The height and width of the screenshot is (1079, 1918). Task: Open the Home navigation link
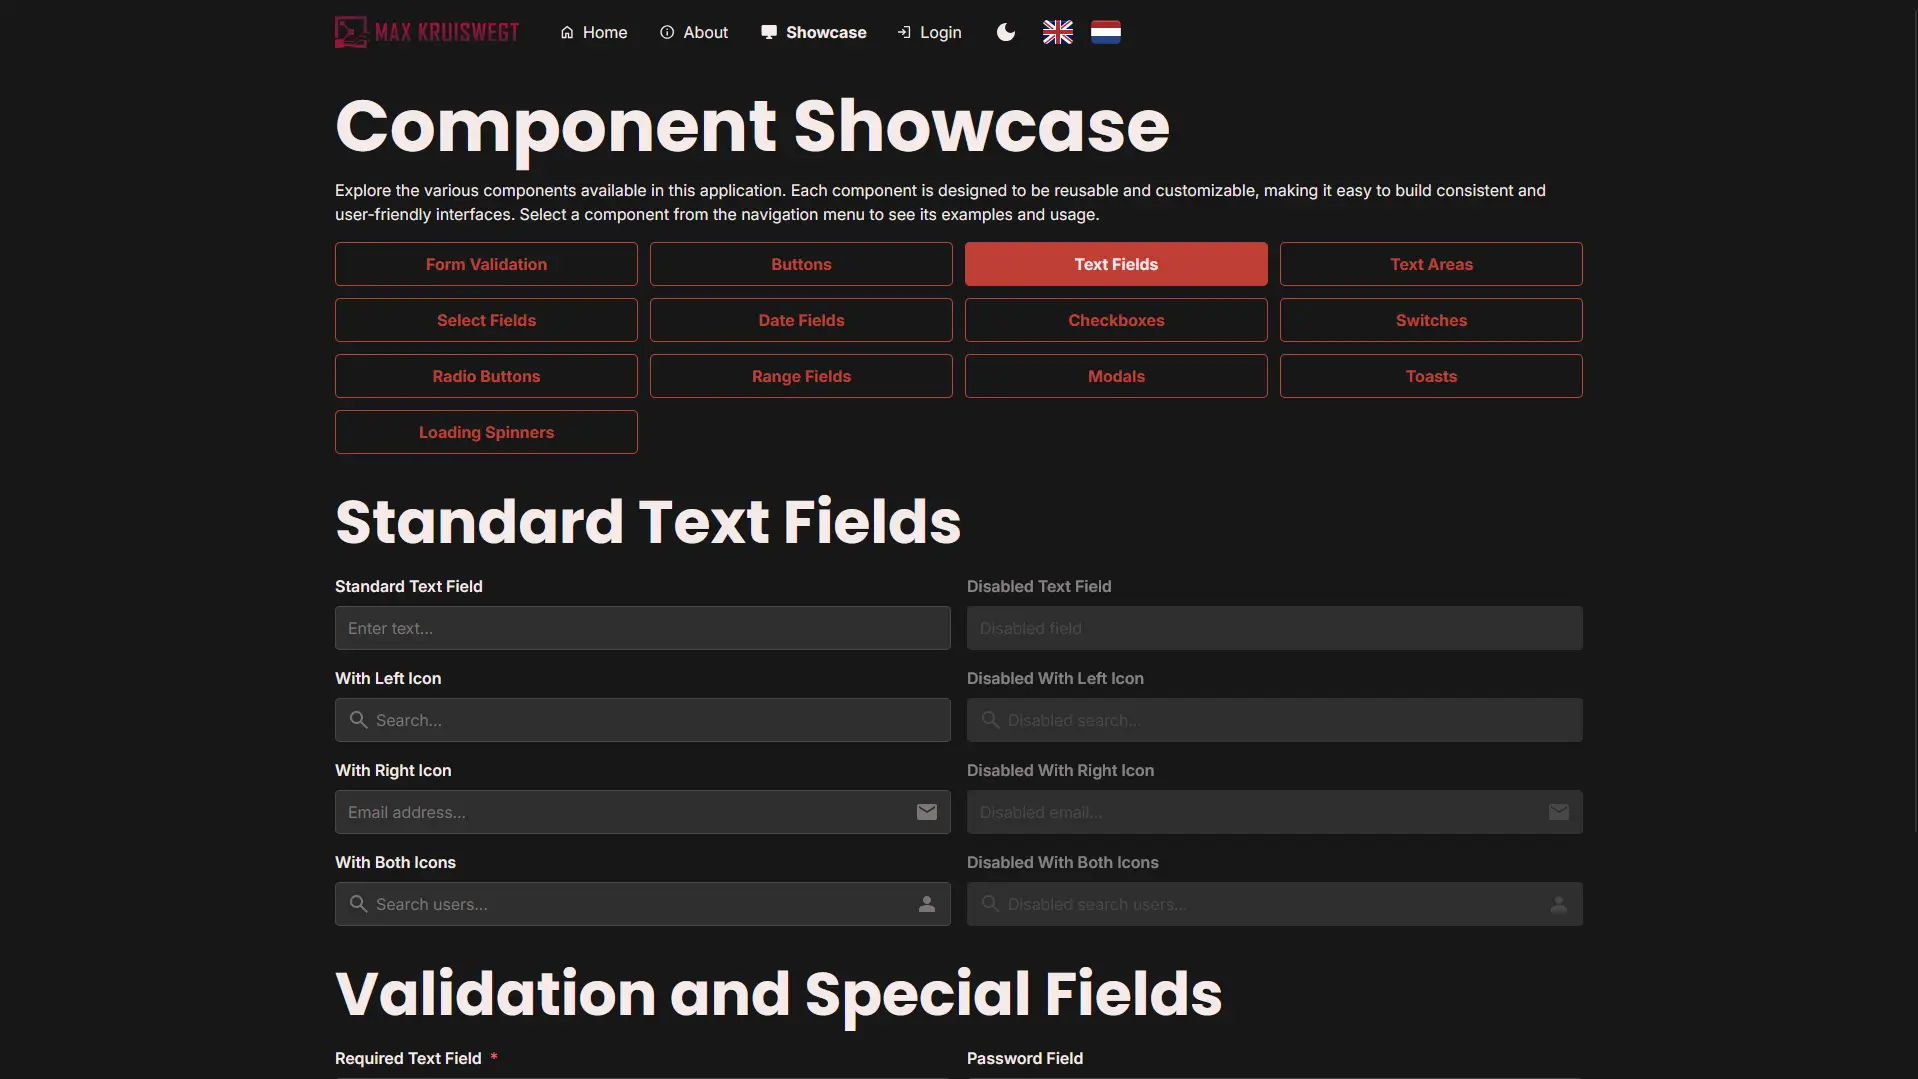(x=594, y=32)
